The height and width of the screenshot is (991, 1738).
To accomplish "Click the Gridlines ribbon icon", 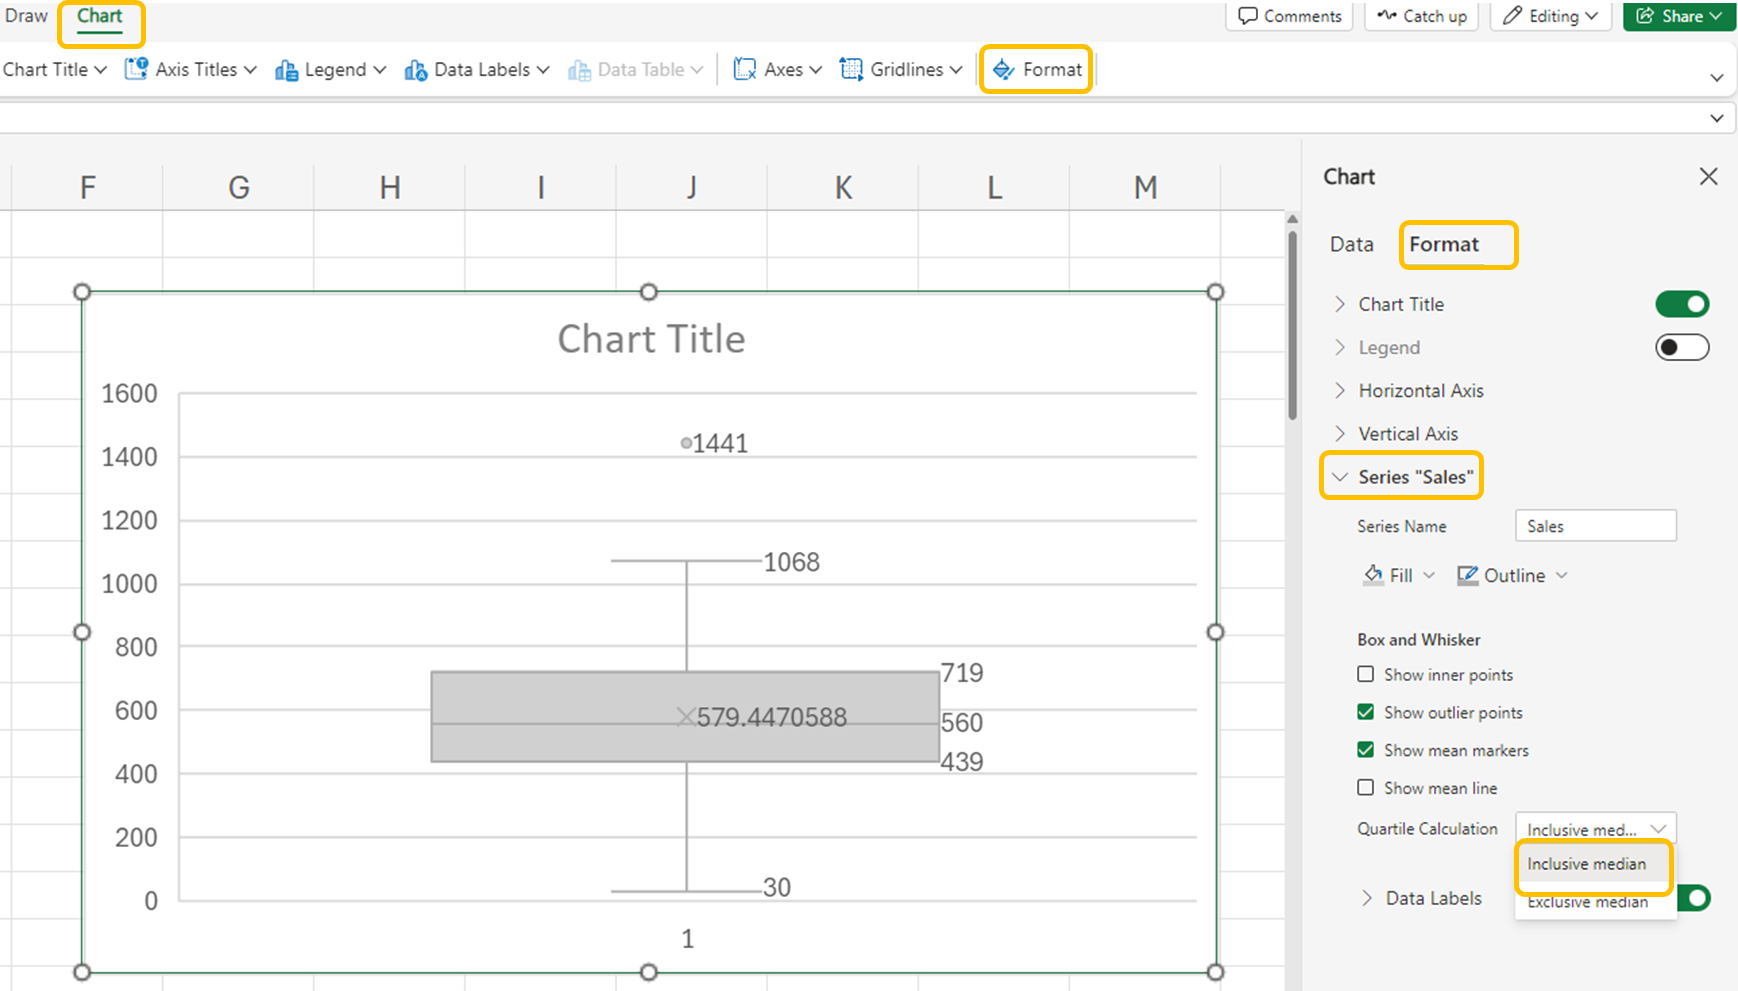I will [x=851, y=69].
